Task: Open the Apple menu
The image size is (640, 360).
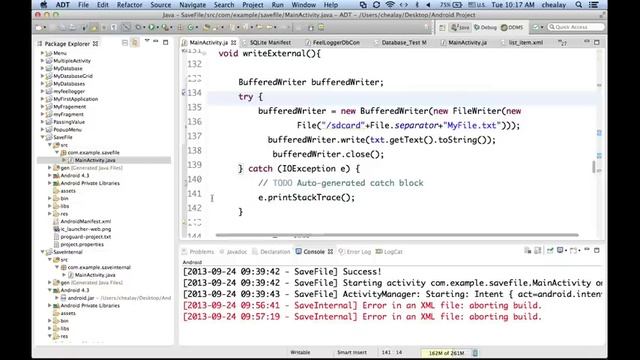Action: point(43,5)
